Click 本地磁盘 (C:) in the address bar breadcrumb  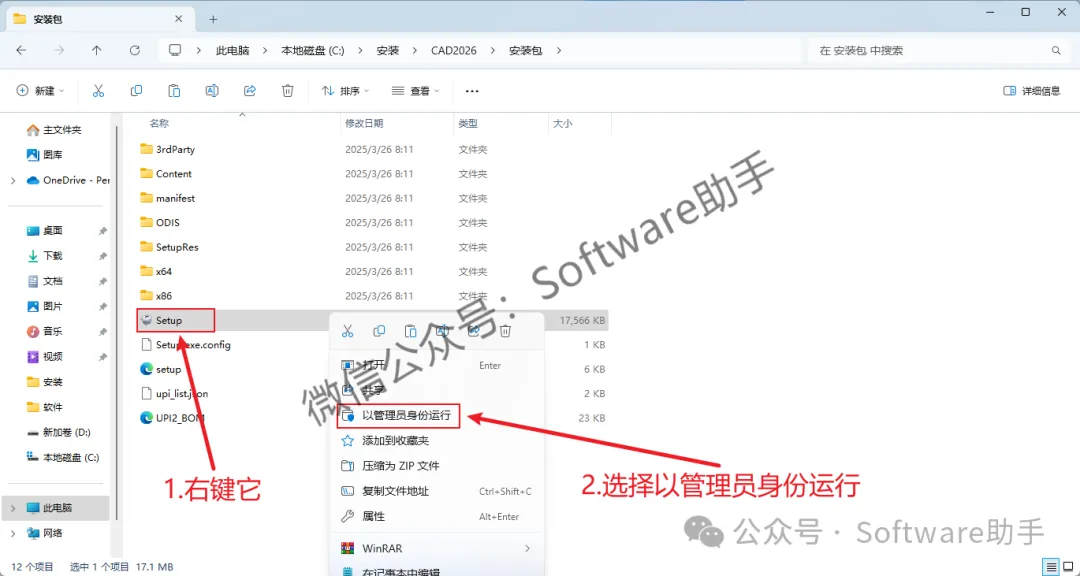[x=313, y=50]
